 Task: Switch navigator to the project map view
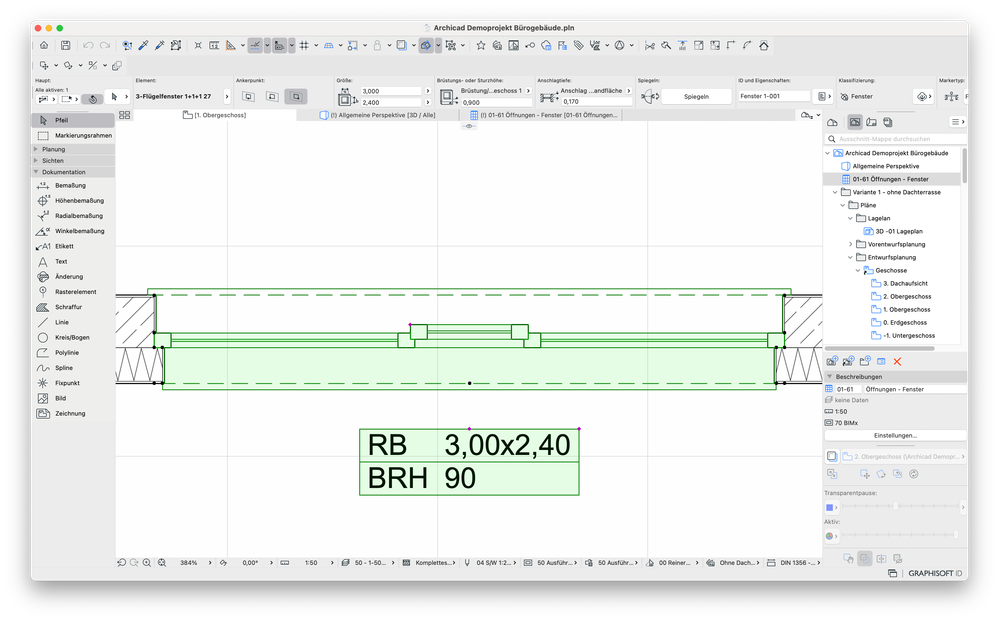coord(832,122)
